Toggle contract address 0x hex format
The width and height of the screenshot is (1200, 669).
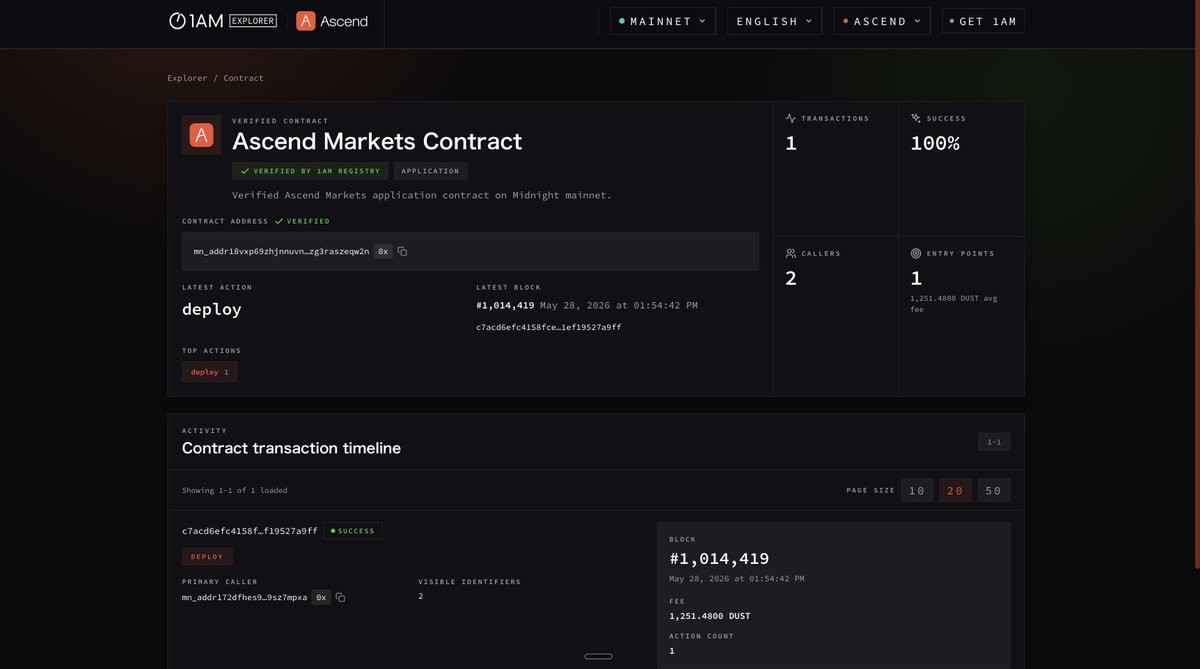[383, 252]
